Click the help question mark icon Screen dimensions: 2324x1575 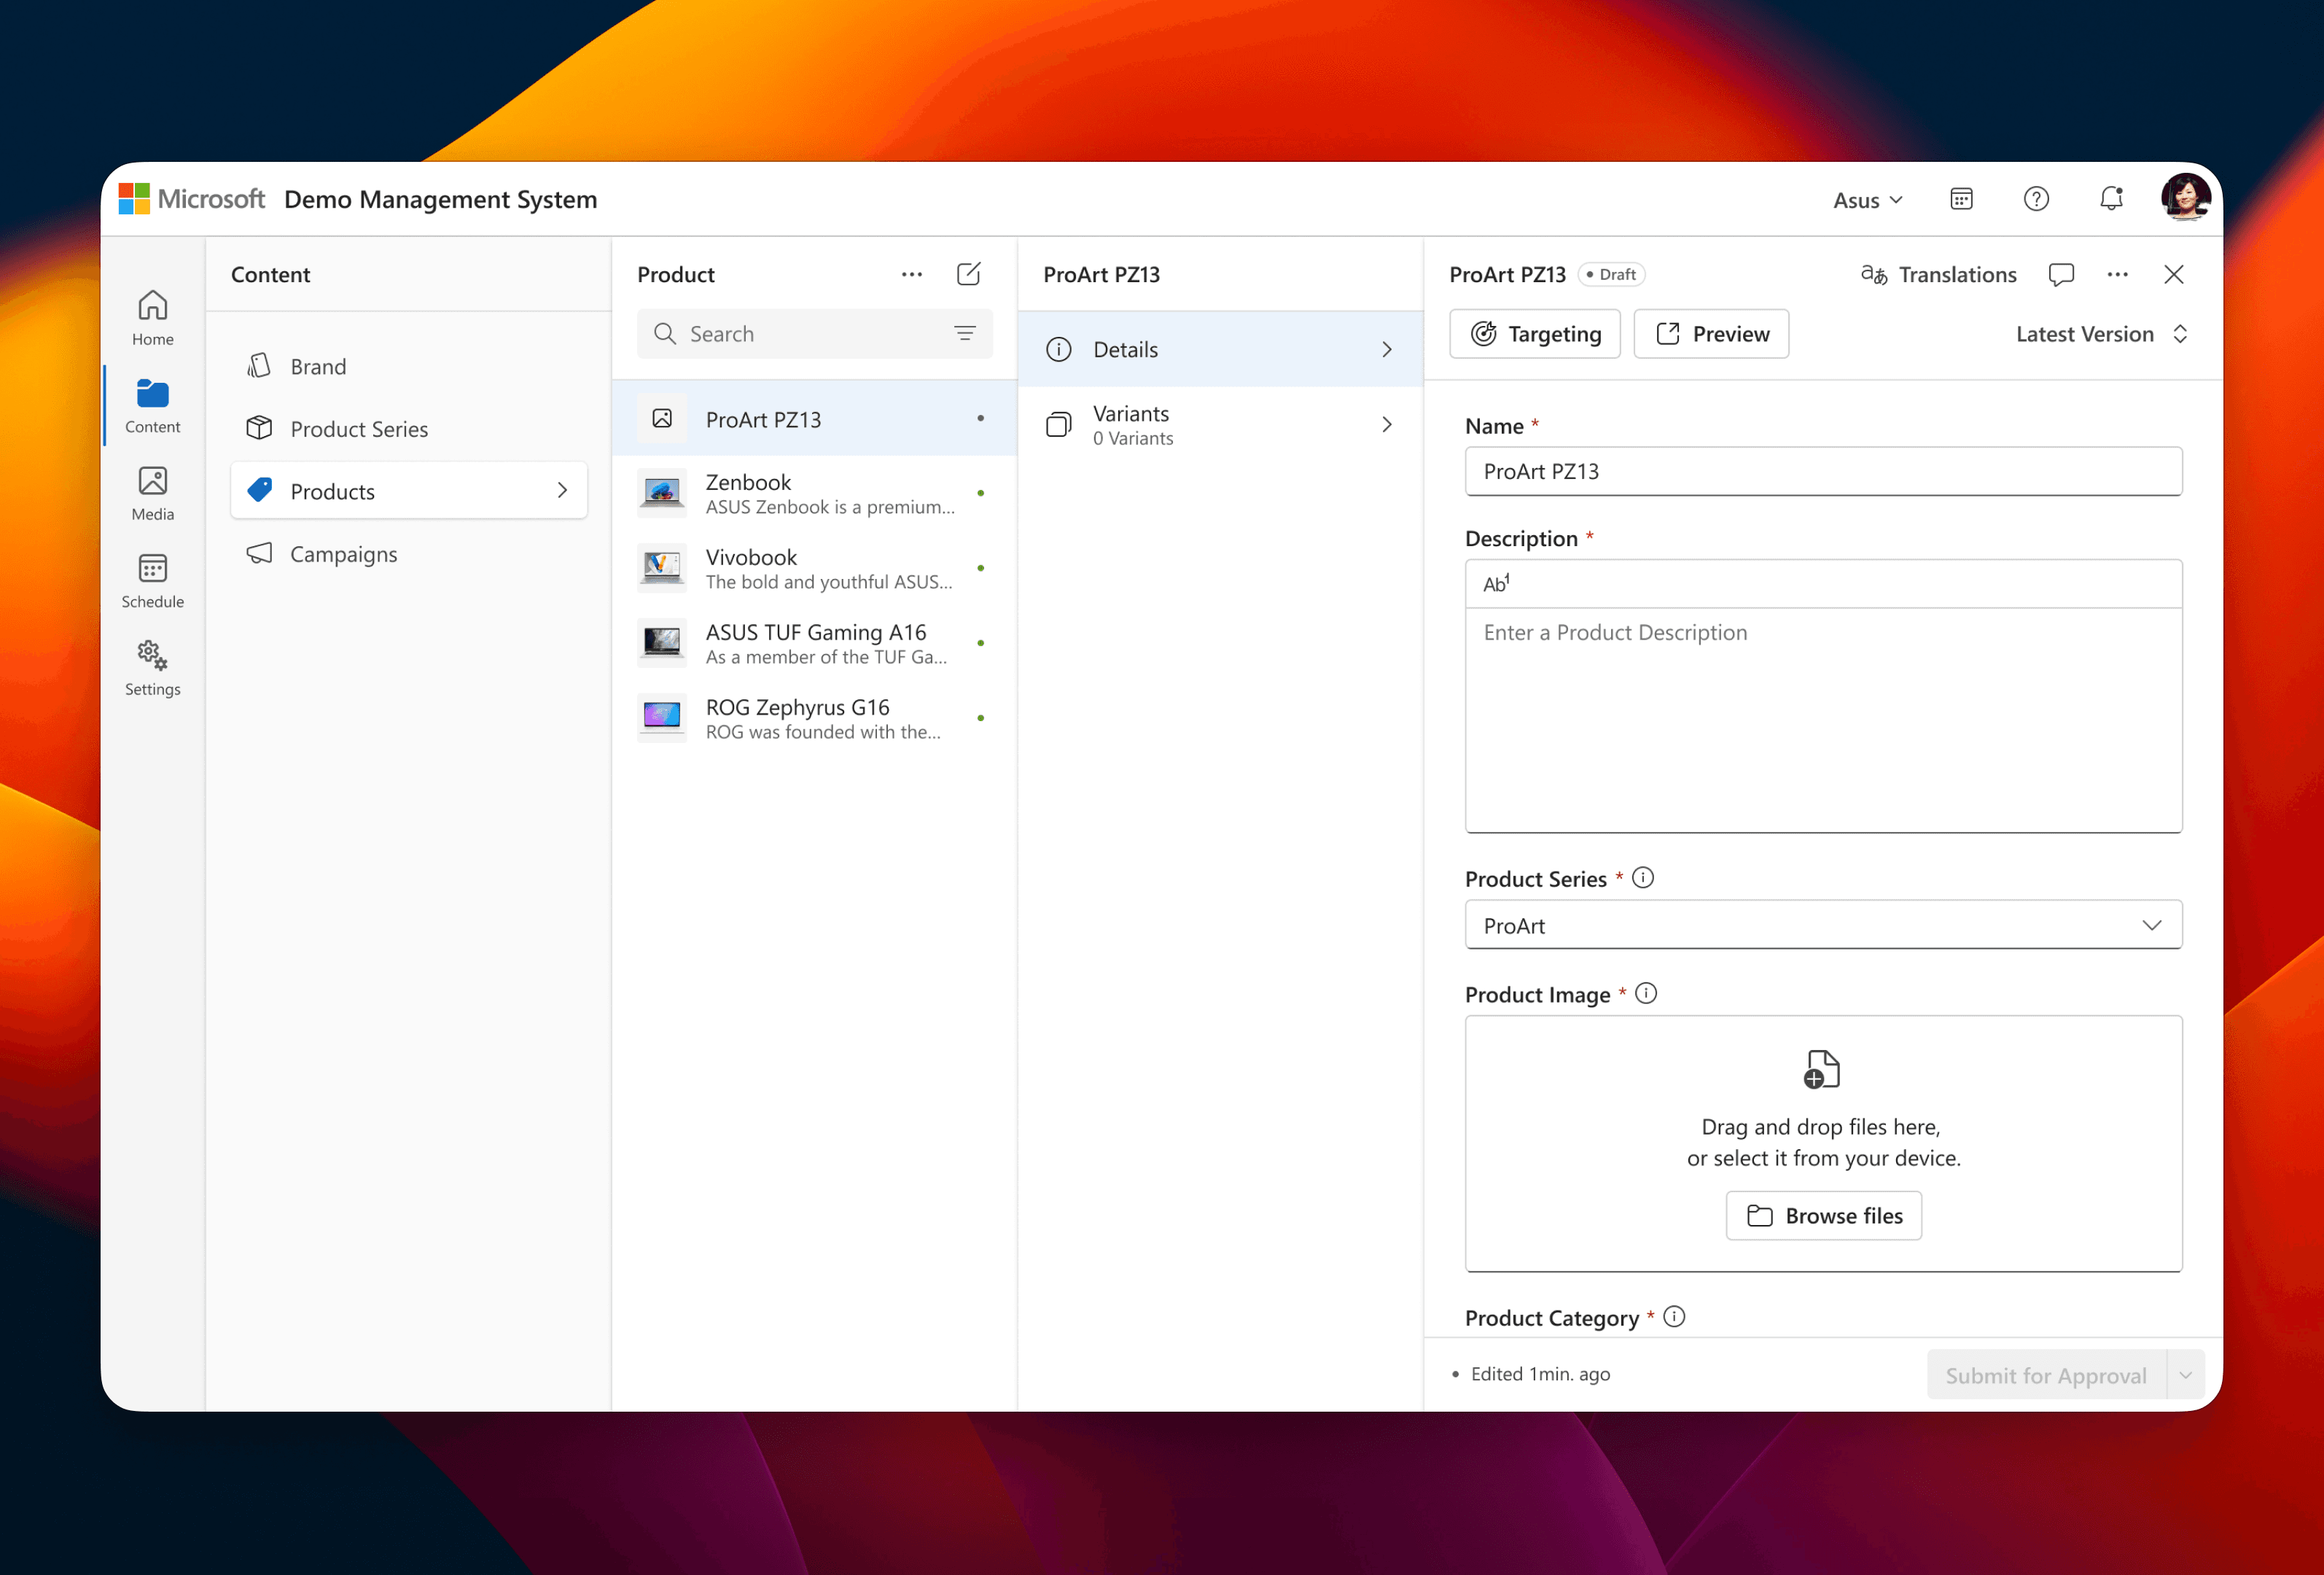point(2036,199)
